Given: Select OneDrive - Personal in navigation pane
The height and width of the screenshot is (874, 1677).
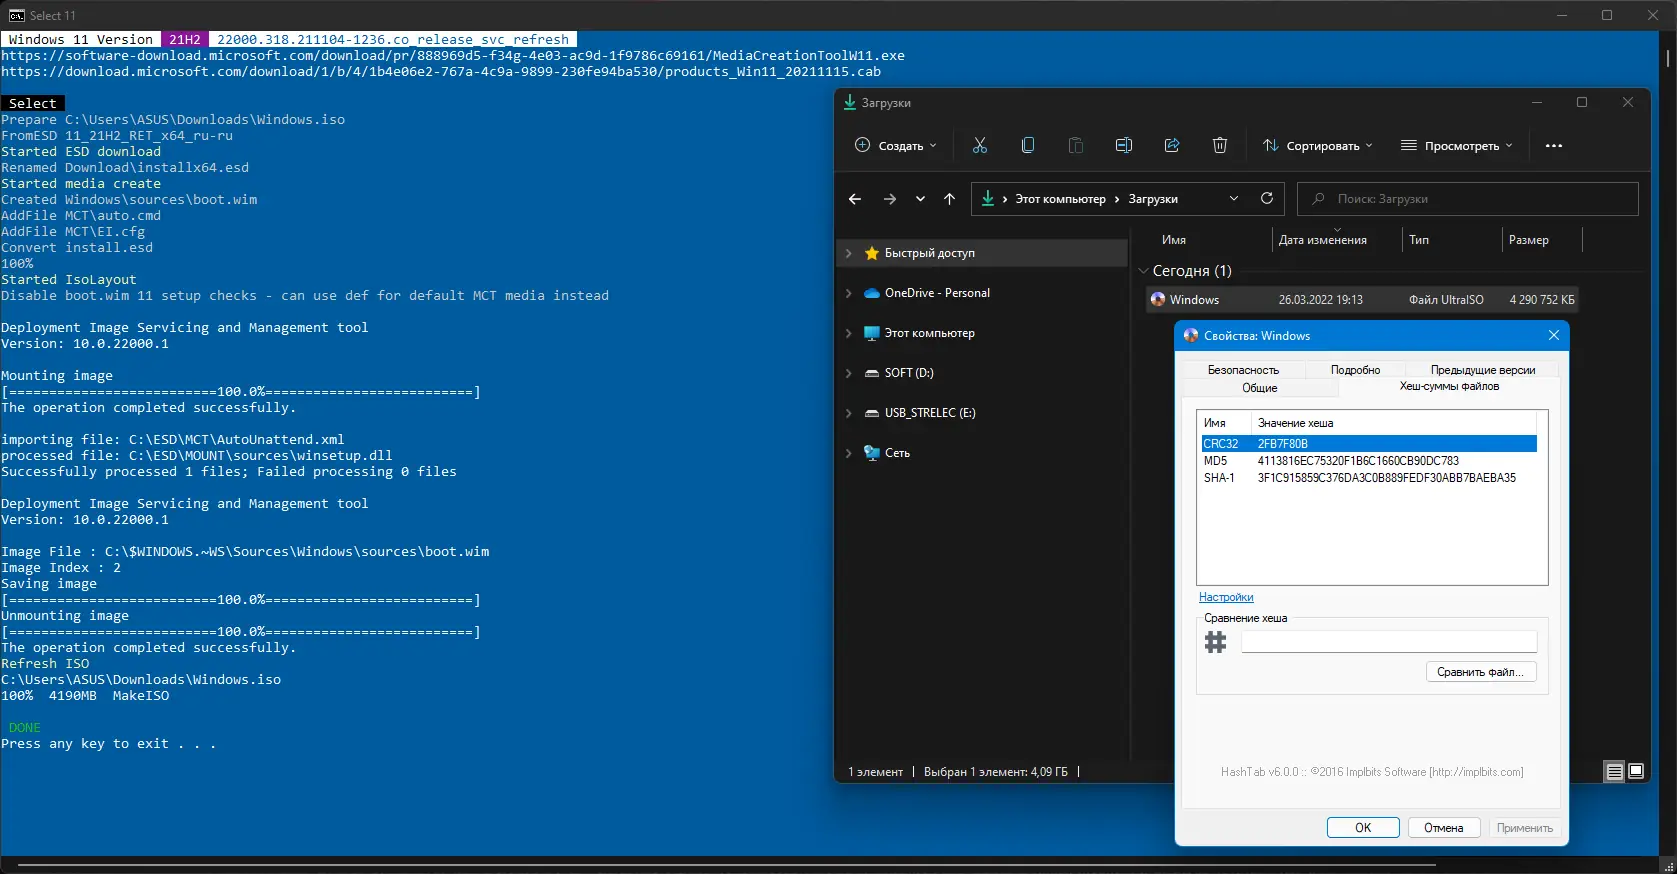Looking at the screenshot, I should (x=982, y=293).
